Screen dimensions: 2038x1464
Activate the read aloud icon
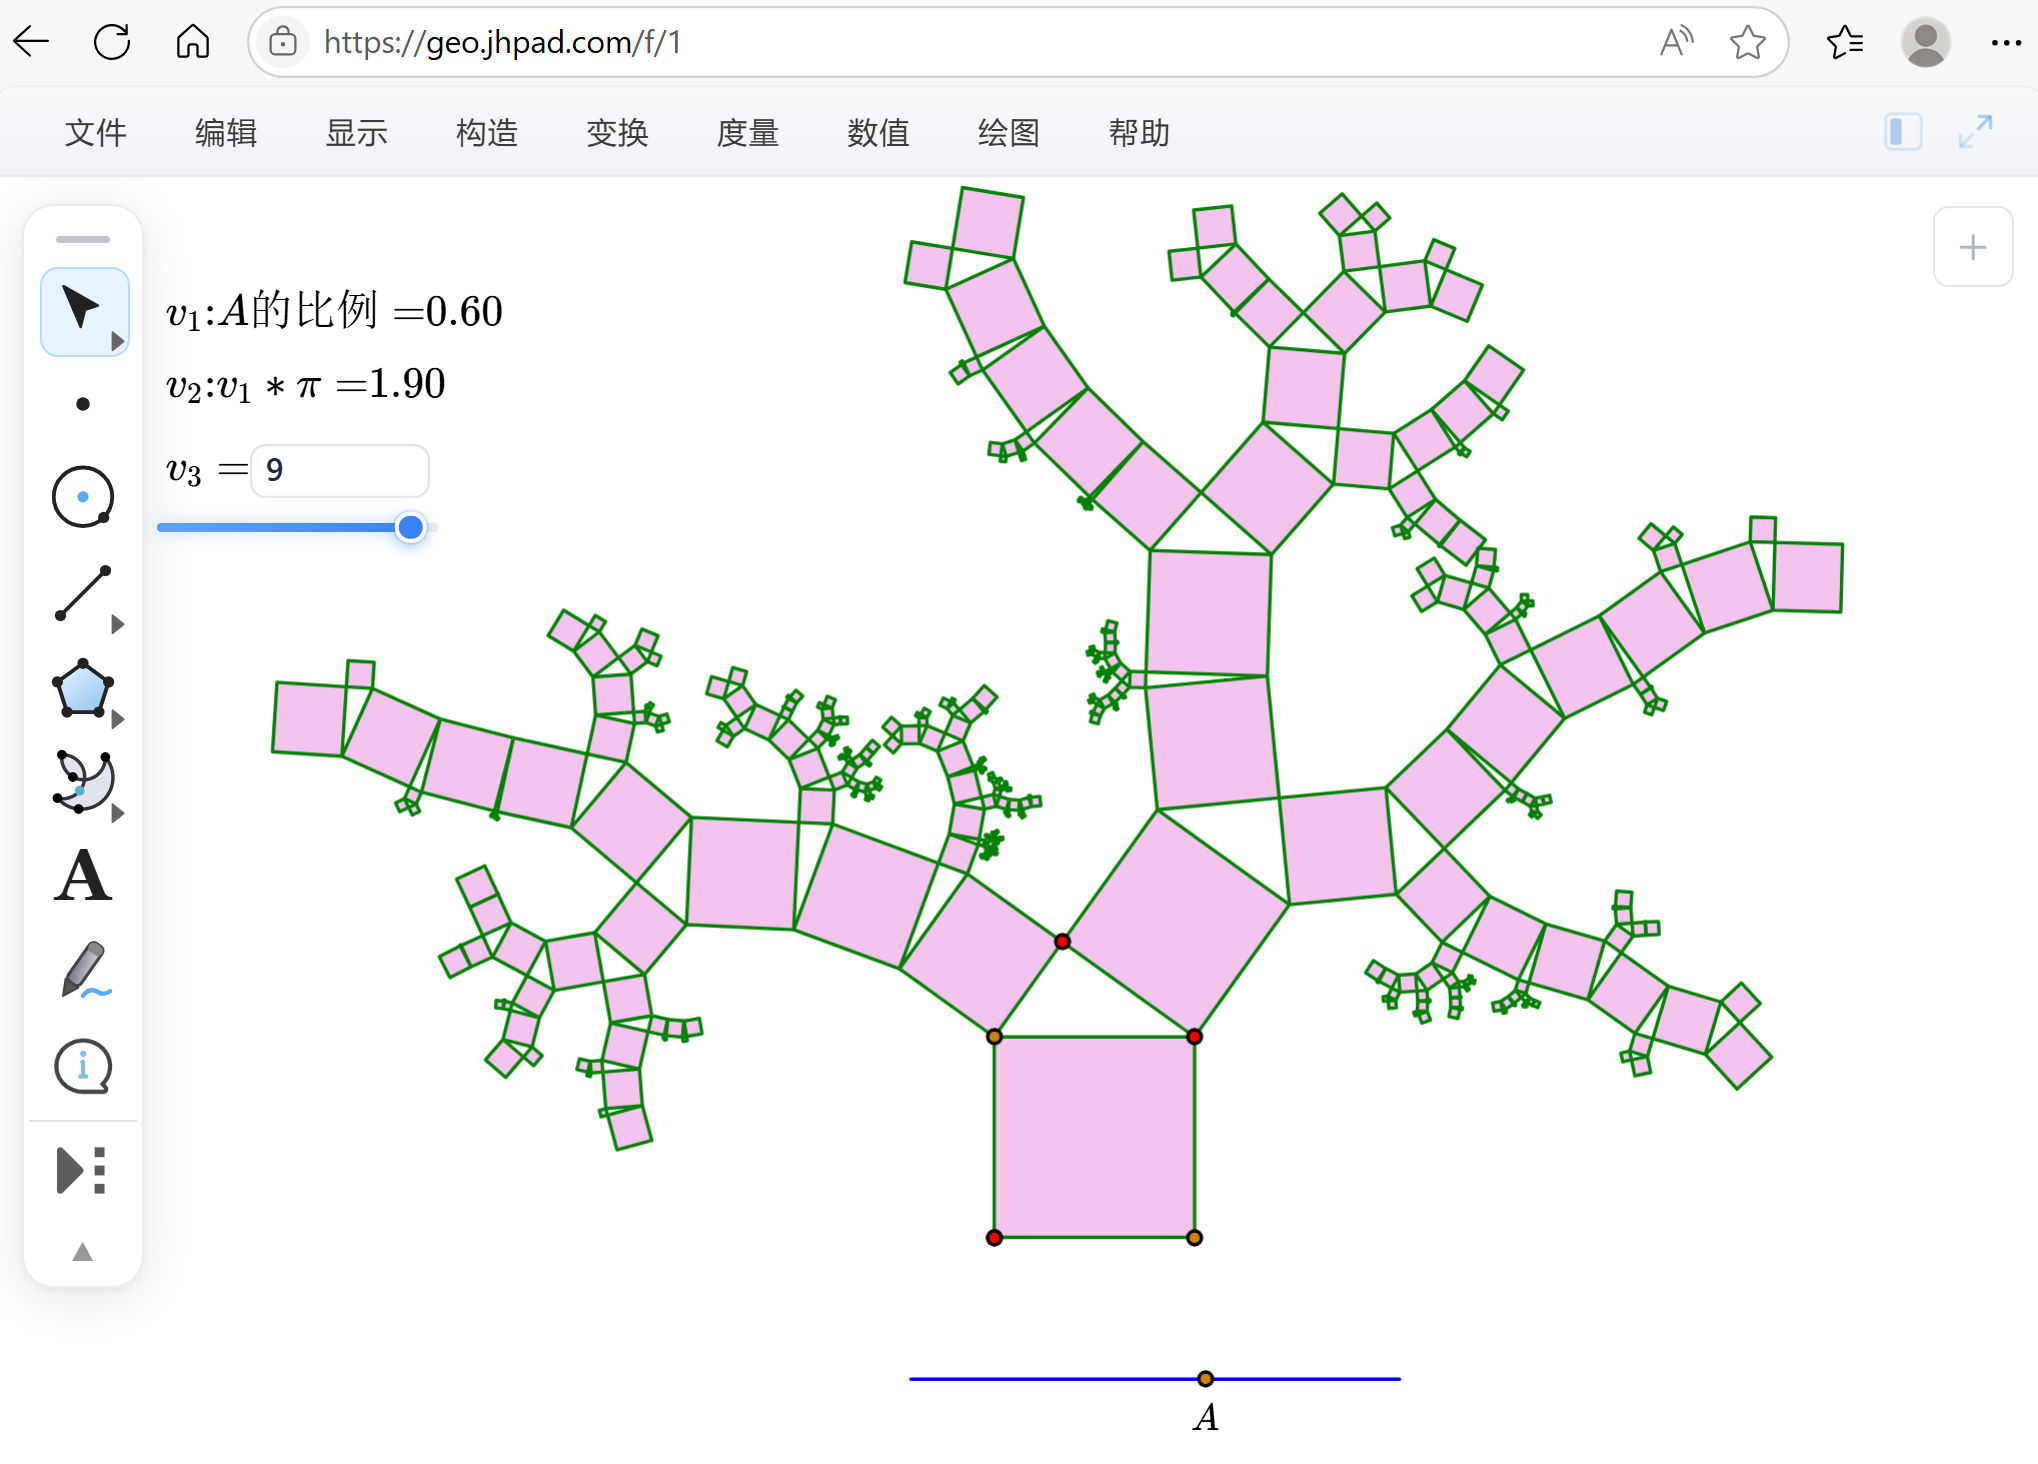pyautogui.click(x=1676, y=42)
